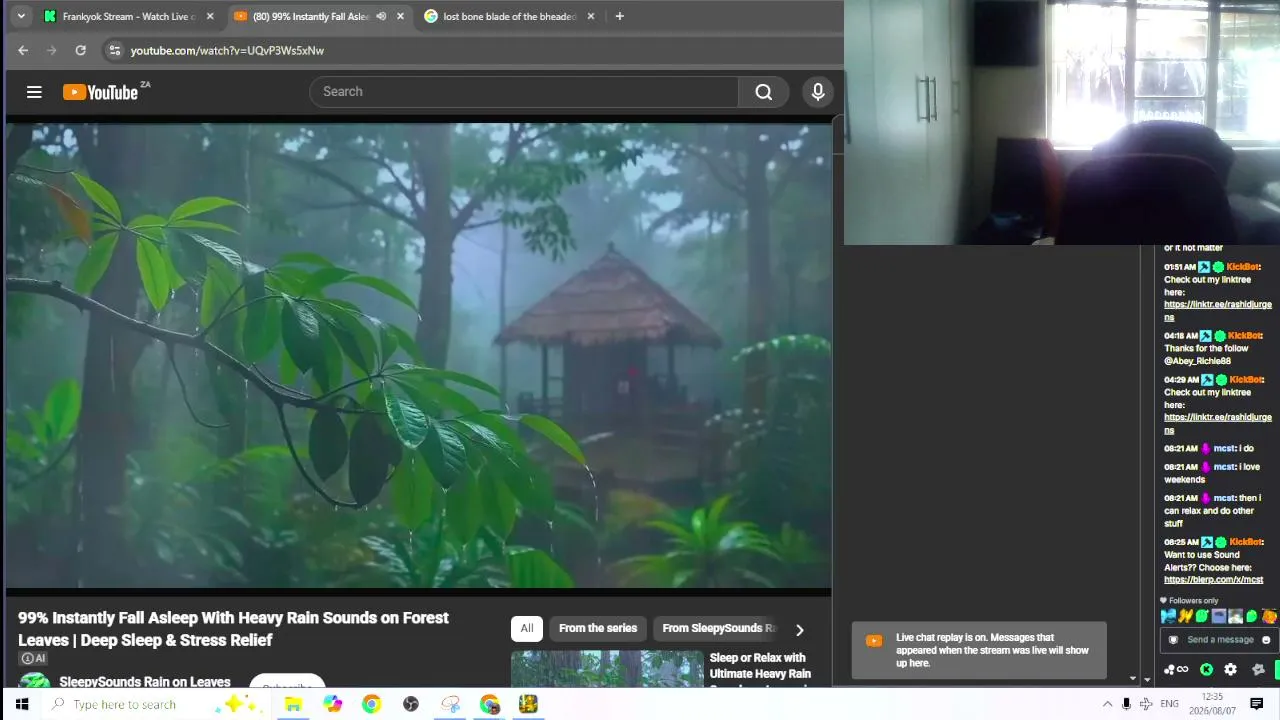
Task: Pick the yellow emote in chat row
Action: (1185, 616)
